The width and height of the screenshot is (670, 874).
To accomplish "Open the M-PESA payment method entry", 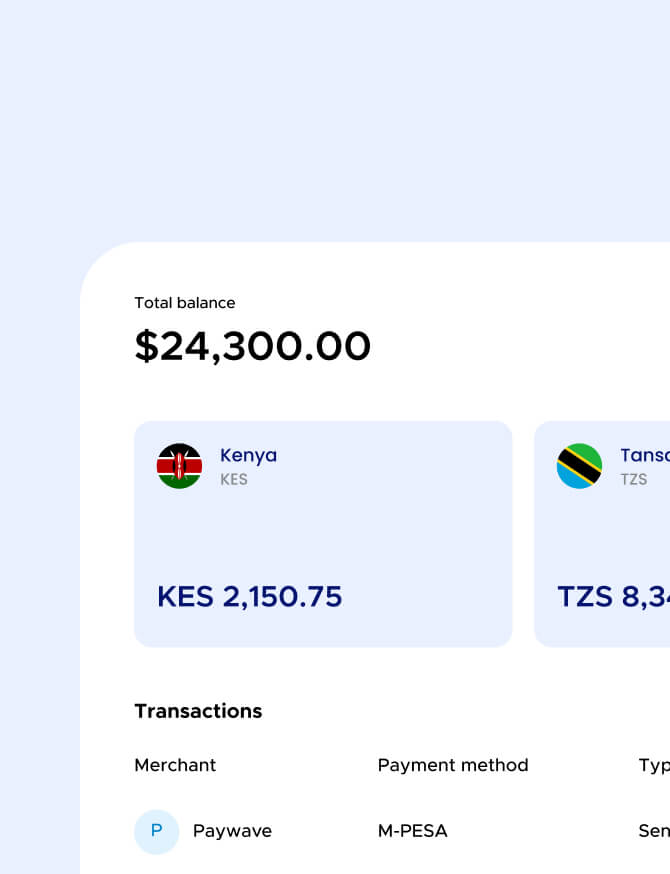I will (x=413, y=831).
